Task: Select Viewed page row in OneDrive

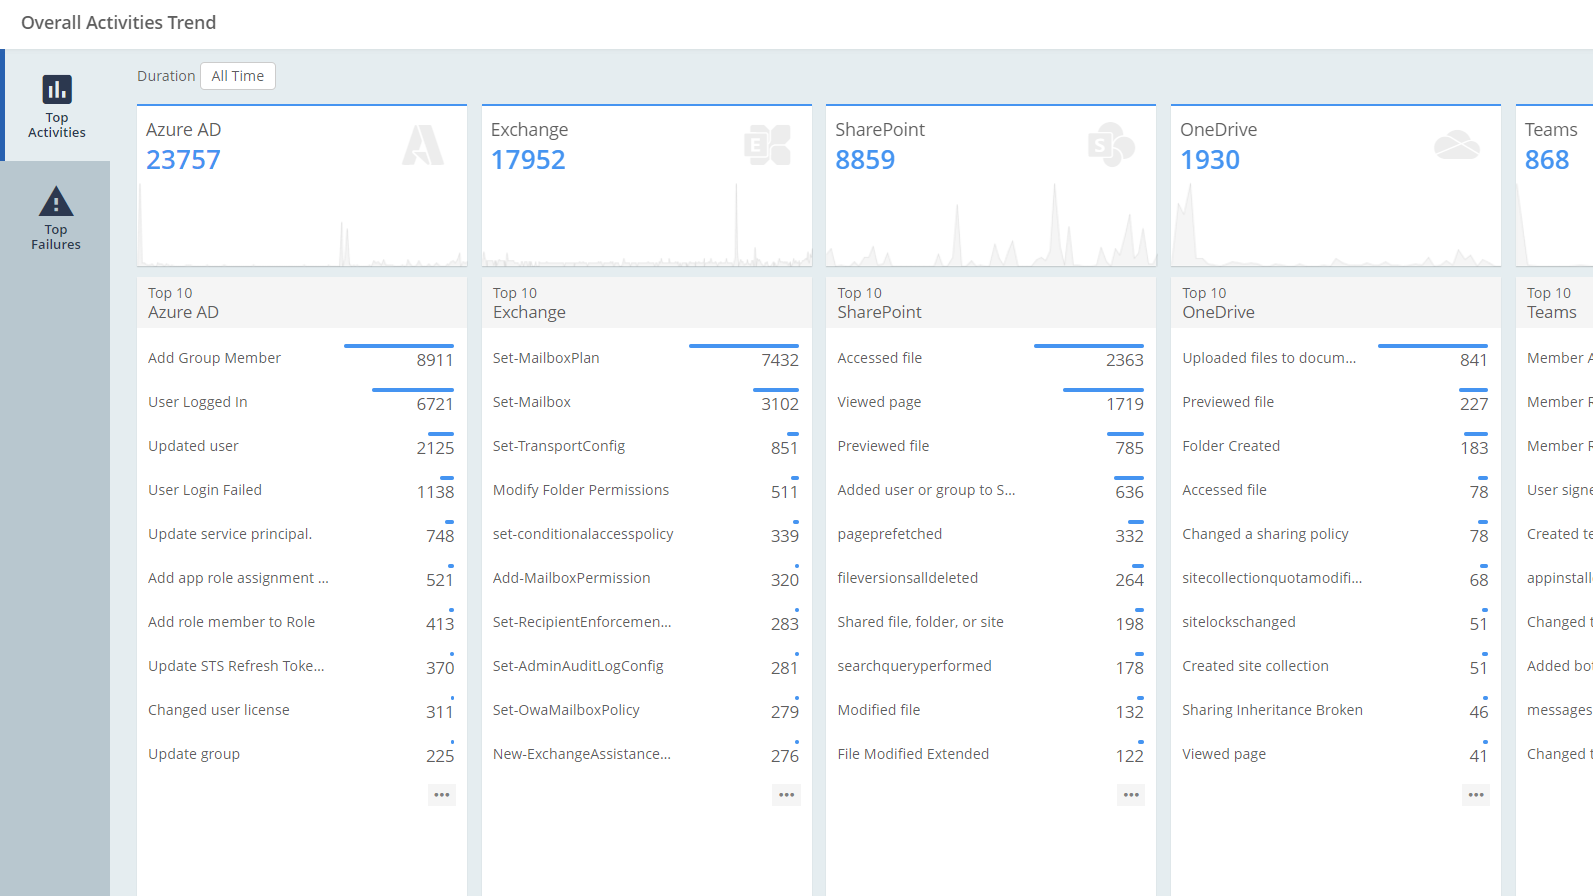Action: (1335, 754)
